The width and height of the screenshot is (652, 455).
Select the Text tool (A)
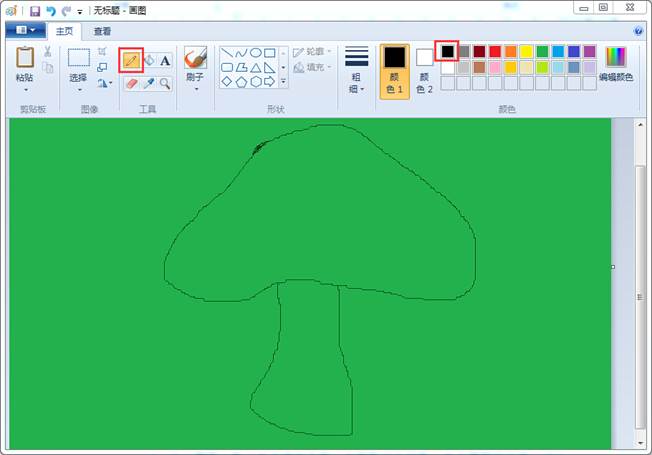(x=165, y=61)
